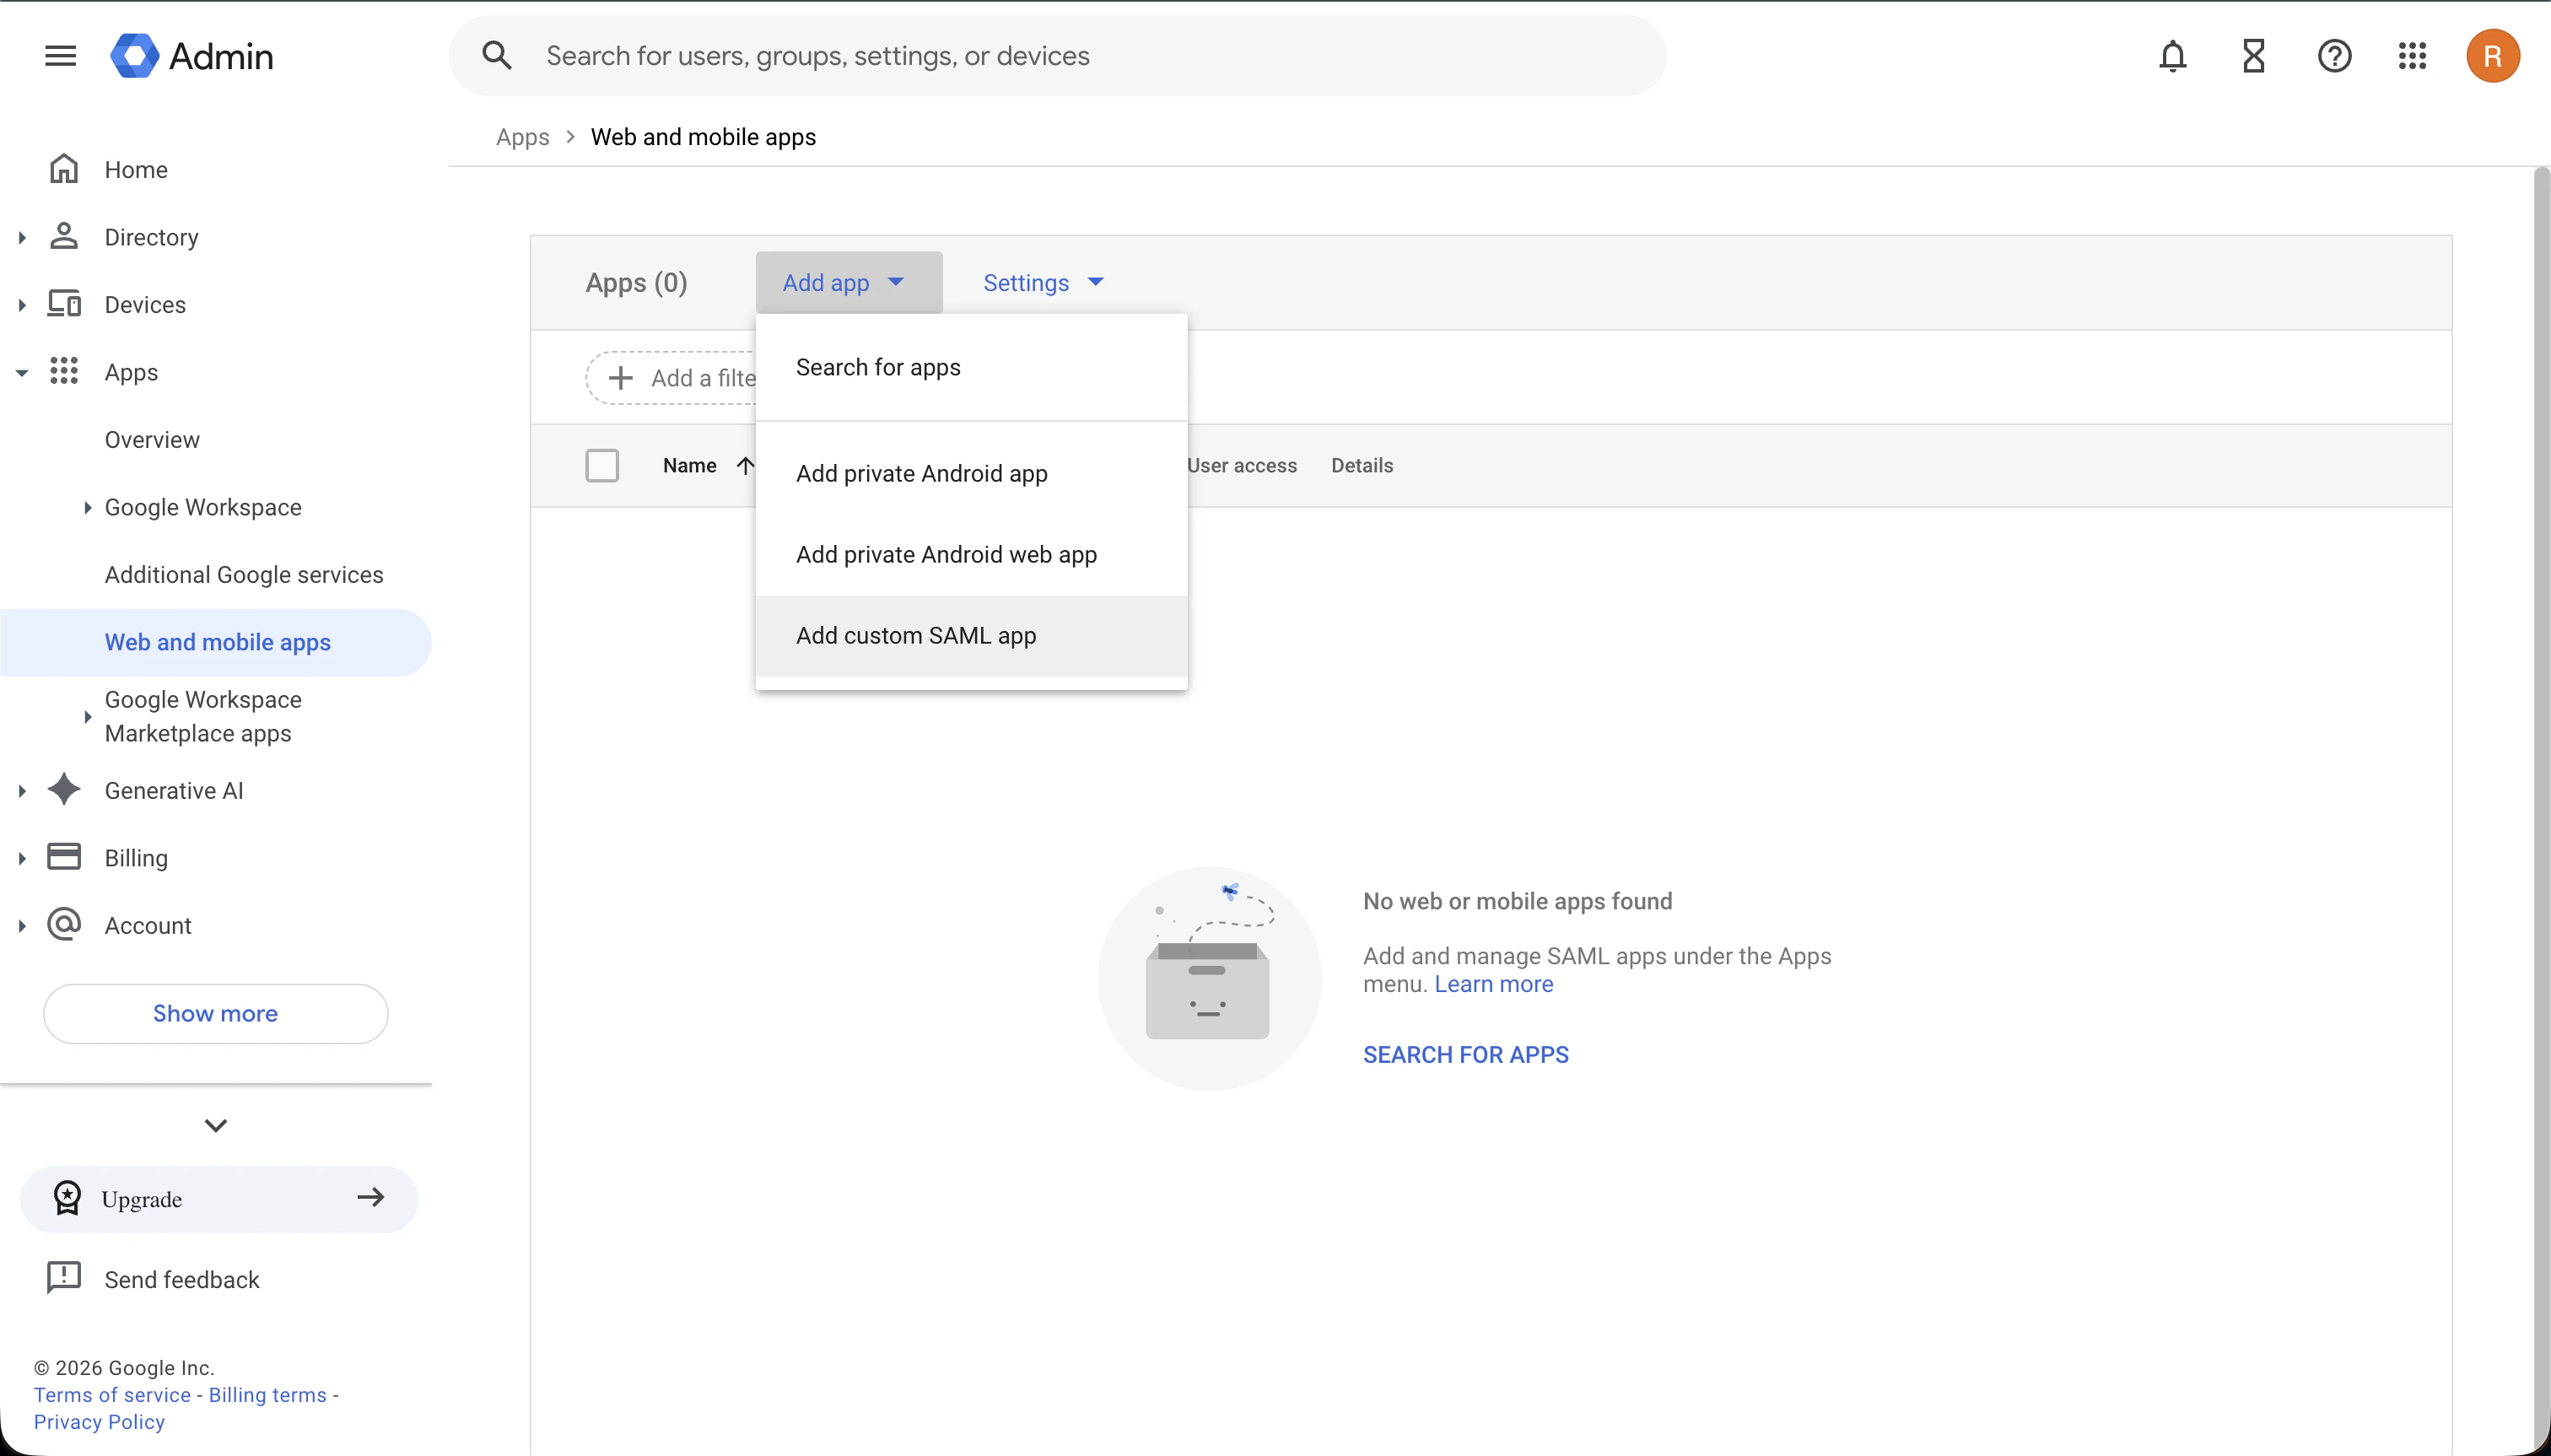
Task: Expand the Directory section
Action: pos(22,237)
